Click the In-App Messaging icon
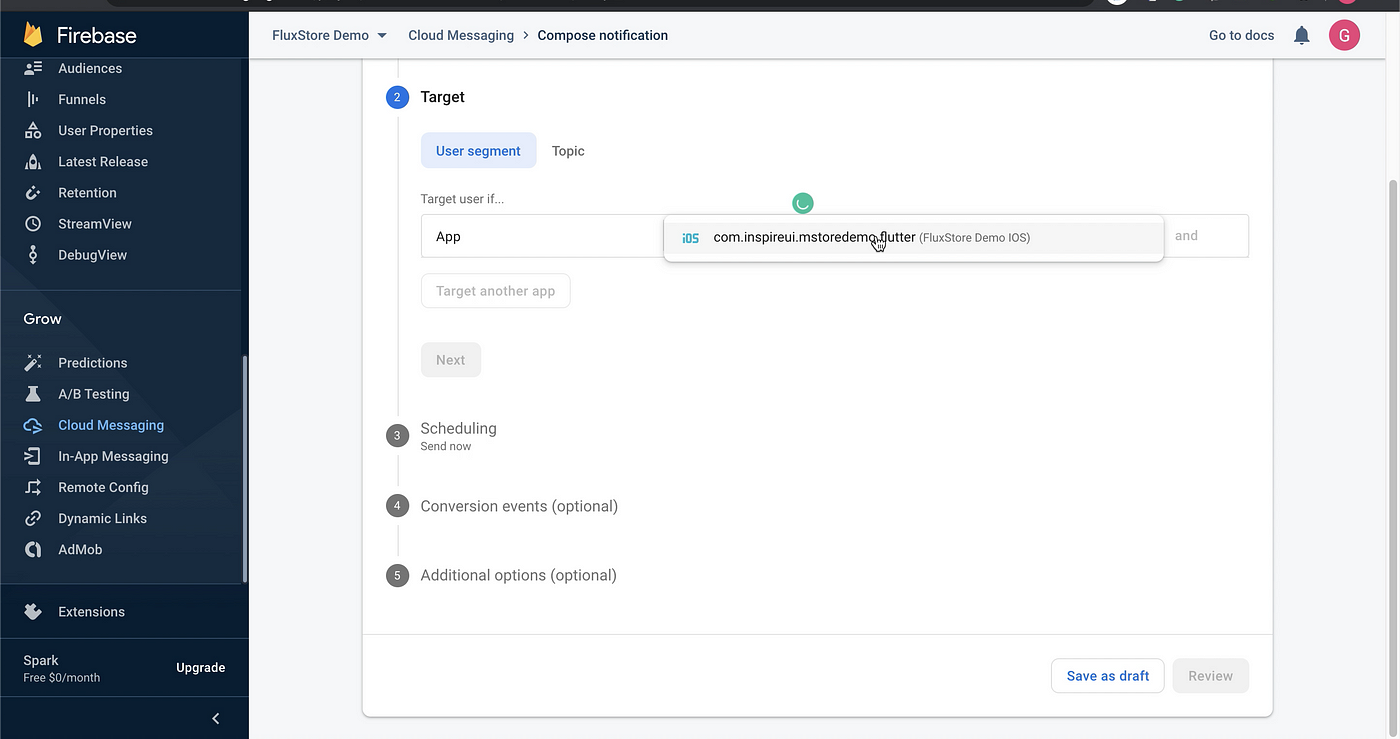 pos(33,456)
